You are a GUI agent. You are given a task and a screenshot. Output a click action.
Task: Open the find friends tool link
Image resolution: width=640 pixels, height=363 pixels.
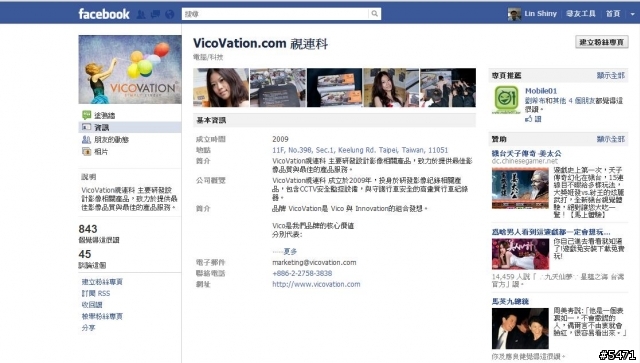pos(581,13)
